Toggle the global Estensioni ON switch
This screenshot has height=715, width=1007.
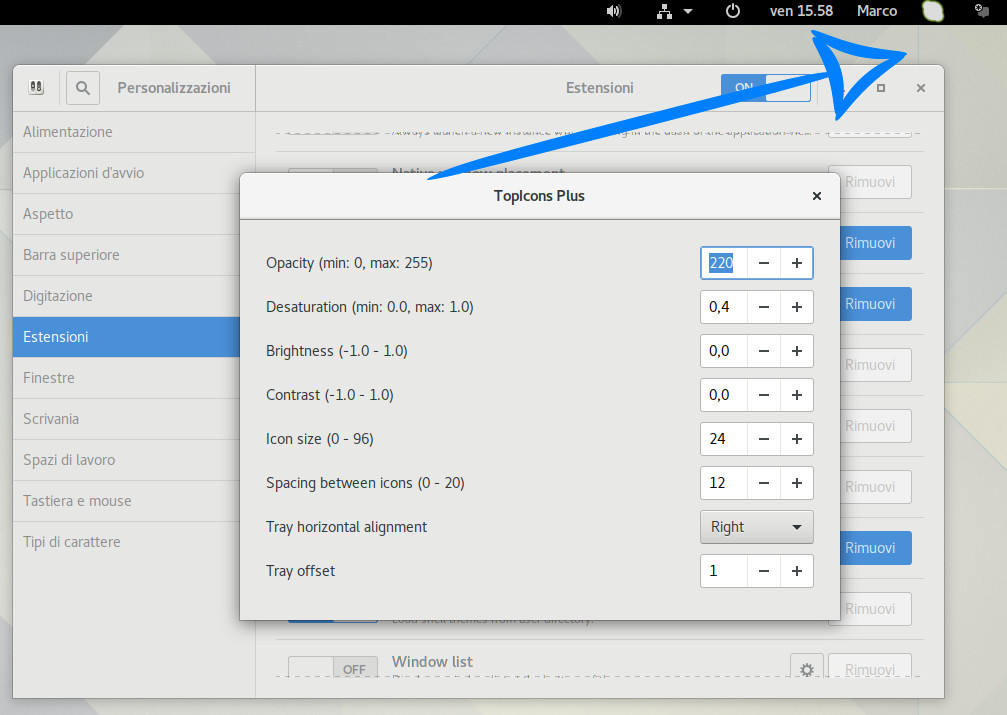pos(766,88)
